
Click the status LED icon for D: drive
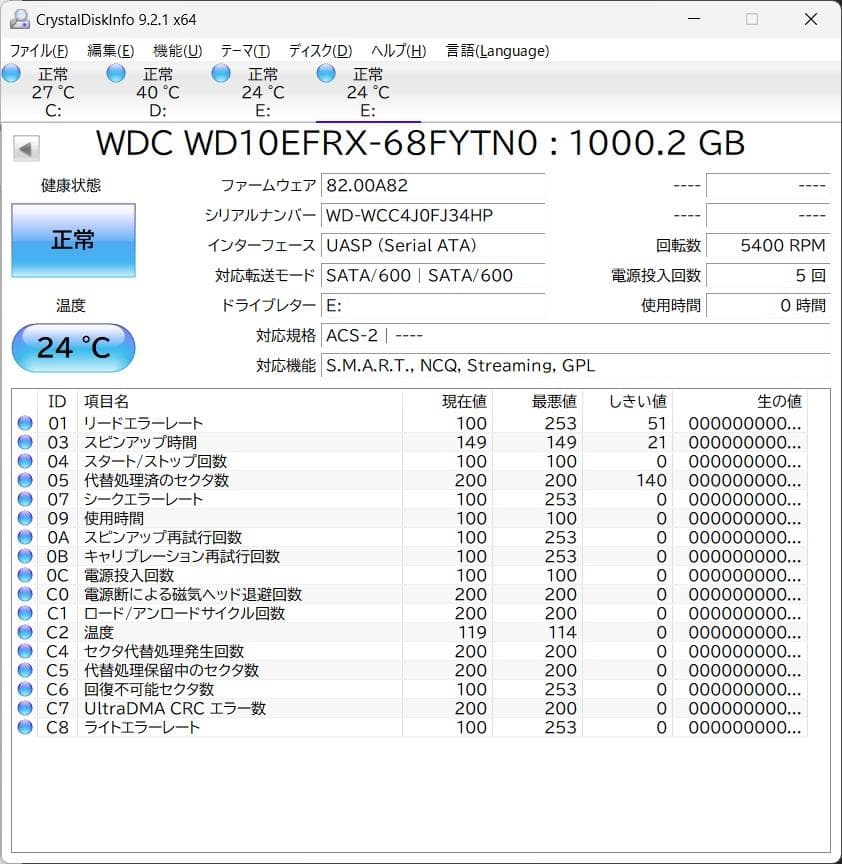(x=116, y=72)
